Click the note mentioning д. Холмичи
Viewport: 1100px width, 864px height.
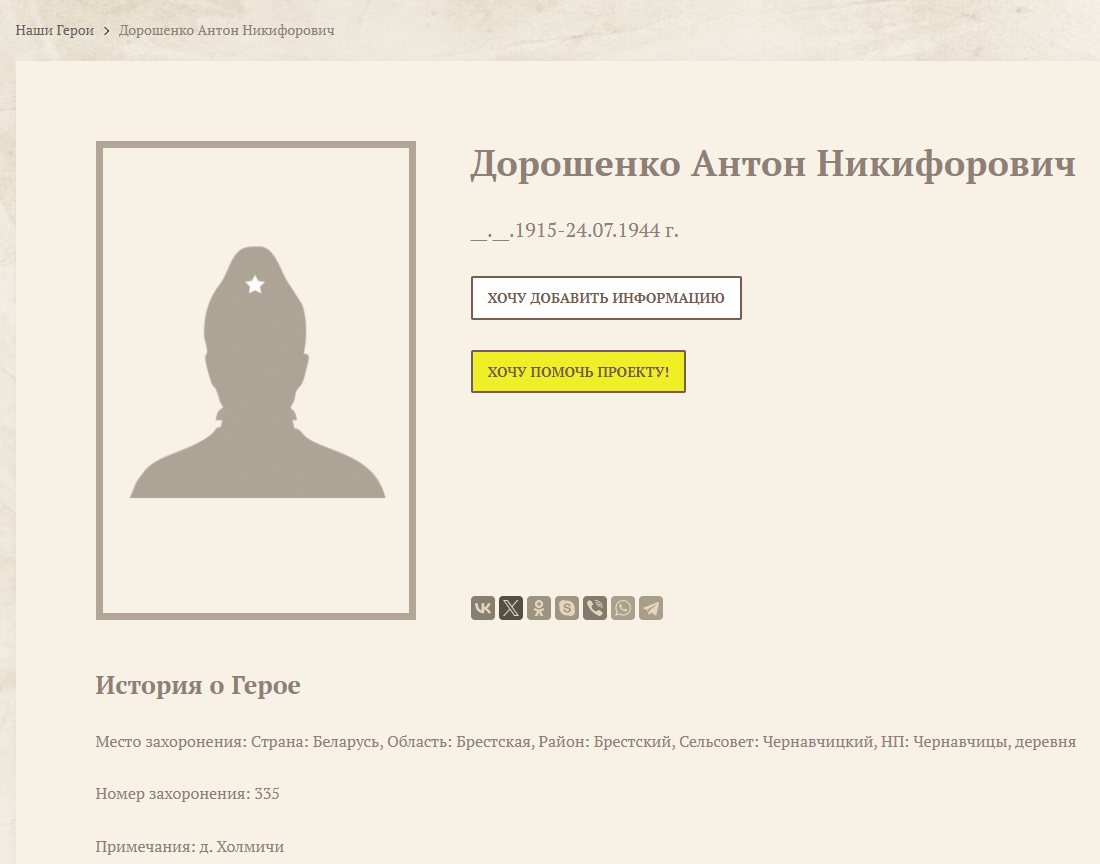click(x=190, y=846)
